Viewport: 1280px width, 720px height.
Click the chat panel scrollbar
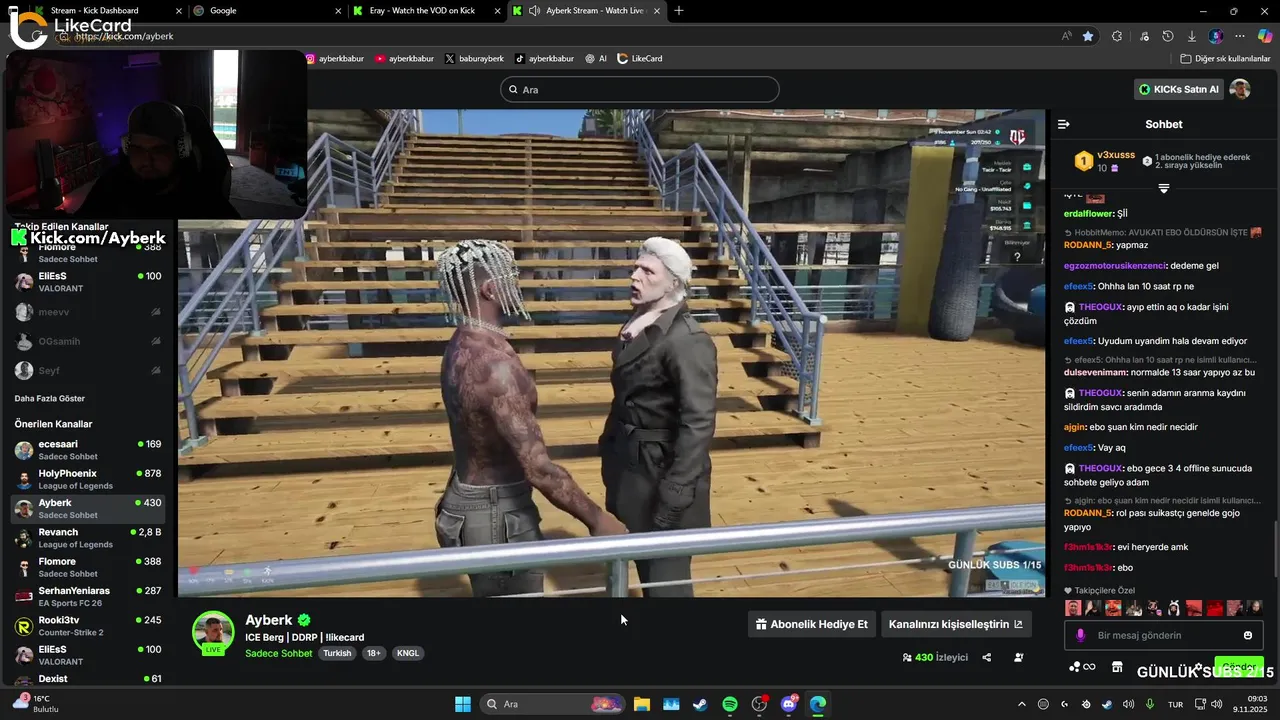tap(1276, 548)
